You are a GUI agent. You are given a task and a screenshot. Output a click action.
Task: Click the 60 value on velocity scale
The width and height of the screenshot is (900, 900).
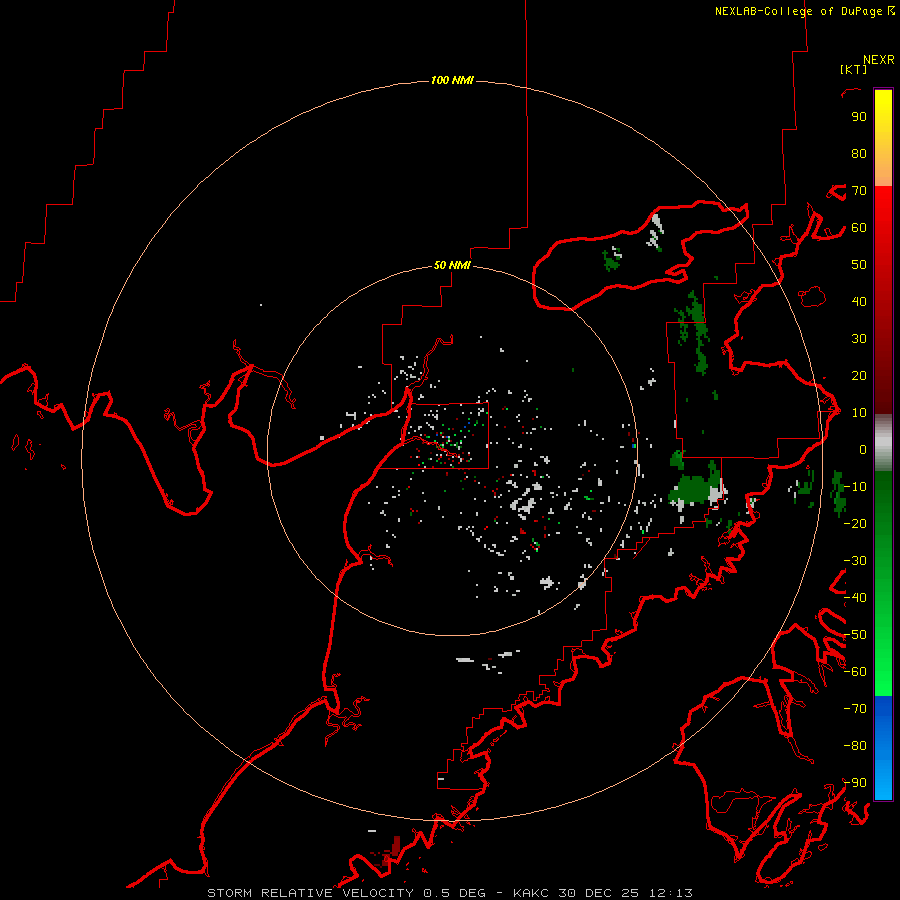[x=859, y=228]
